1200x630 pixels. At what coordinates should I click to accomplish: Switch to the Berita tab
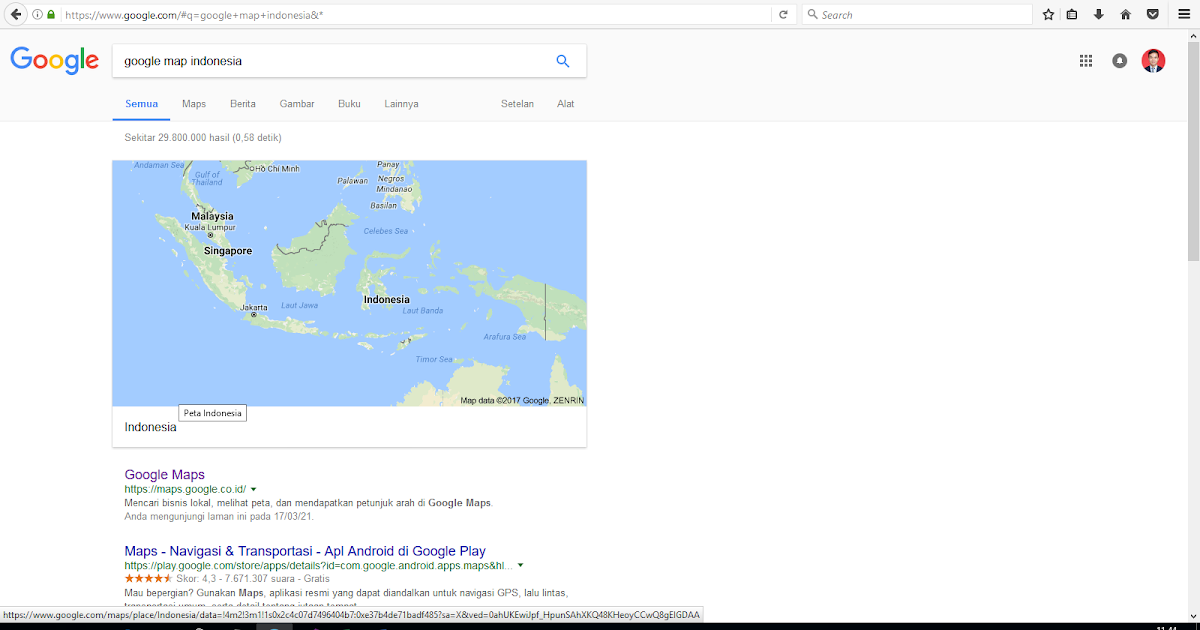click(243, 104)
